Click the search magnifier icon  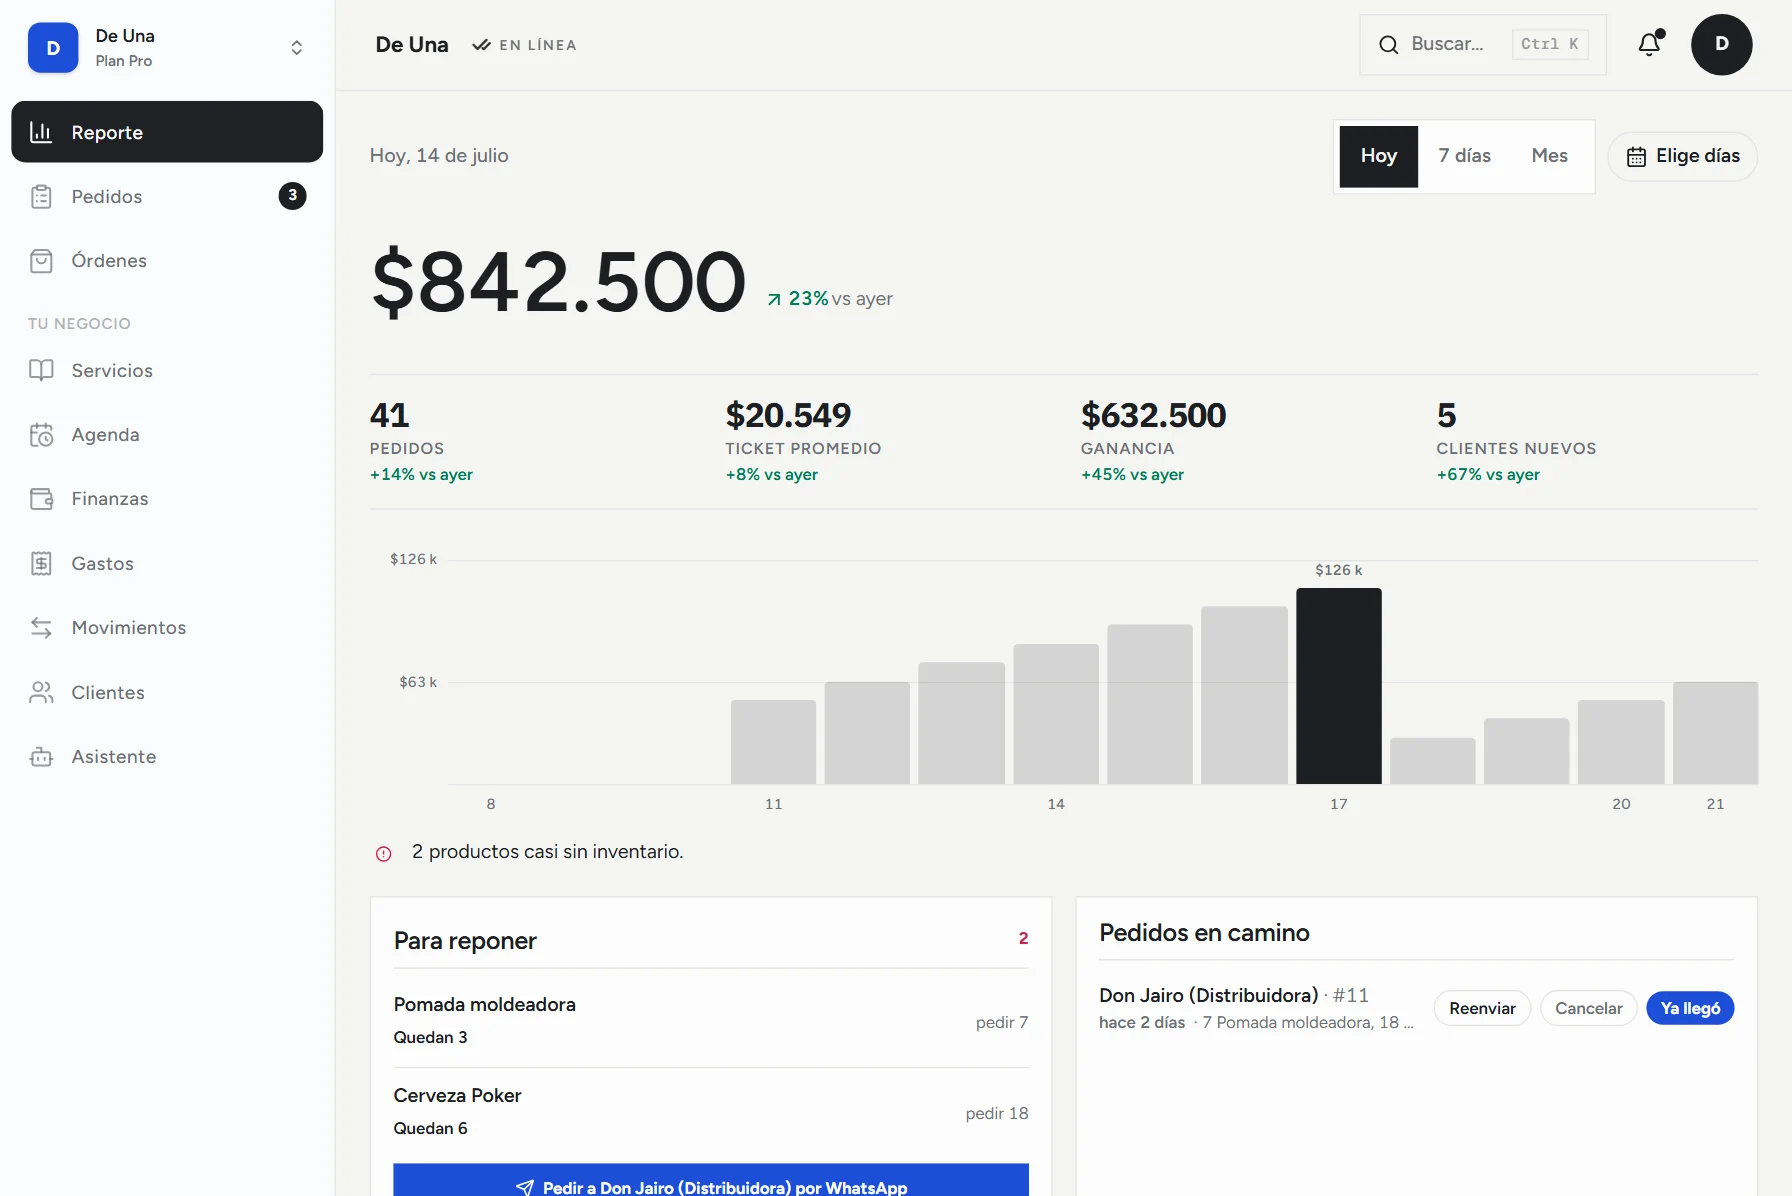(1388, 44)
